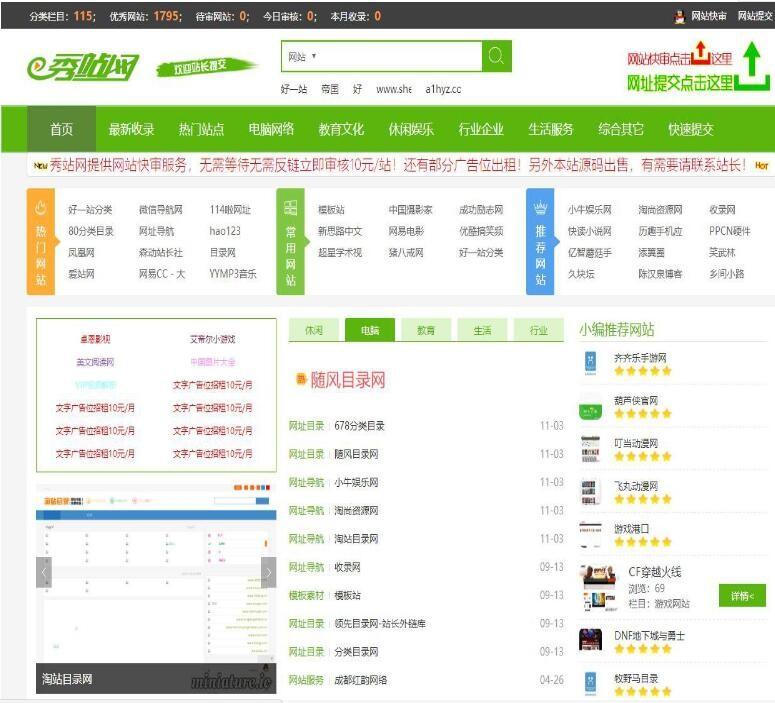Click the 齐齐乐手游网 site icon
The image size is (775, 703).
(590, 362)
